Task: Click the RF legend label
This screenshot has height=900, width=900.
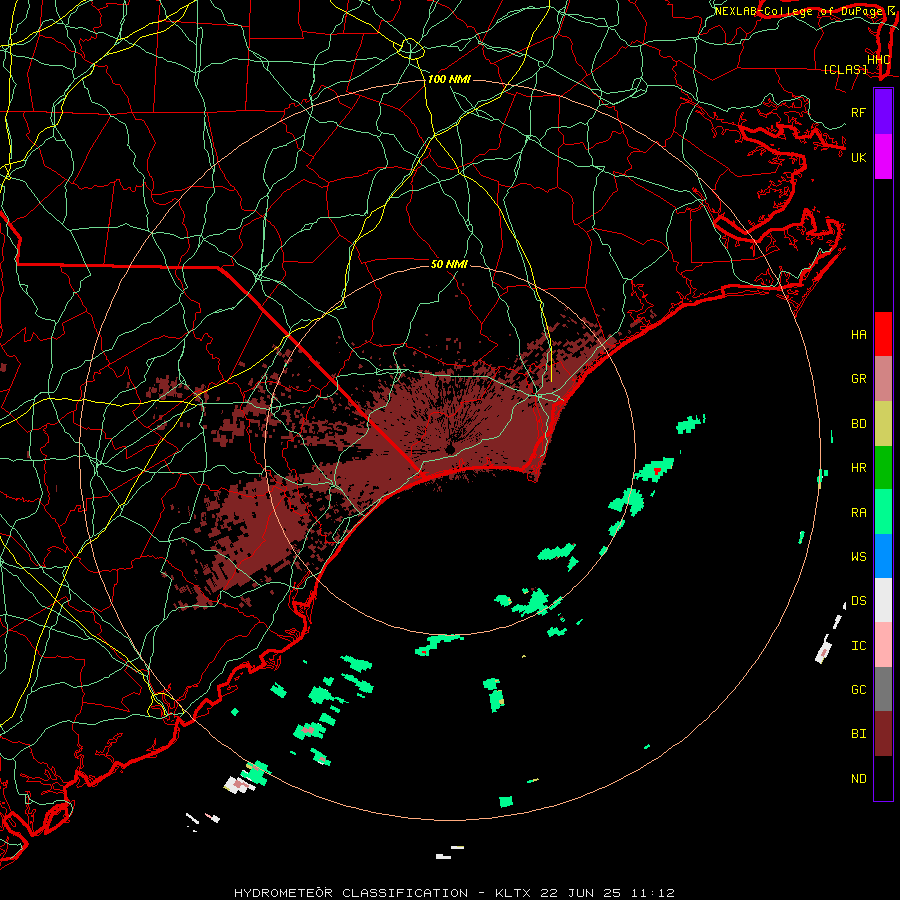Action: (x=859, y=112)
